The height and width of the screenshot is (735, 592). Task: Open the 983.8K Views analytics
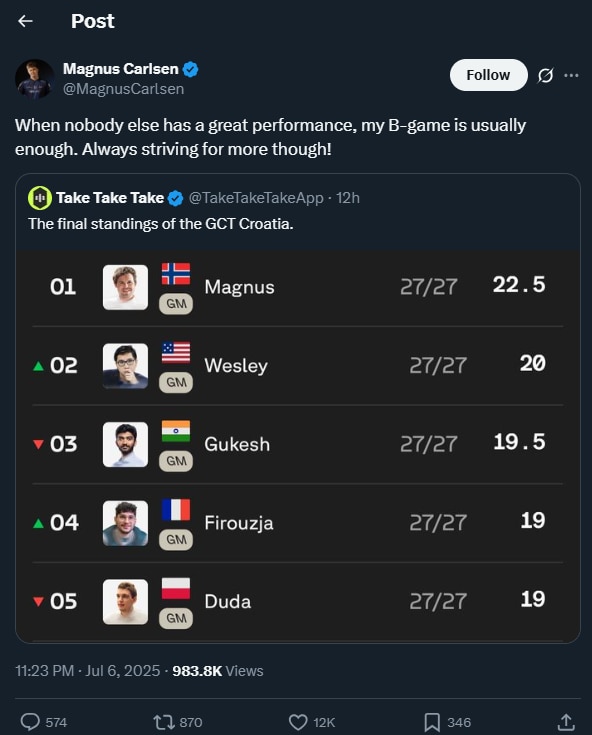click(217, 671)
